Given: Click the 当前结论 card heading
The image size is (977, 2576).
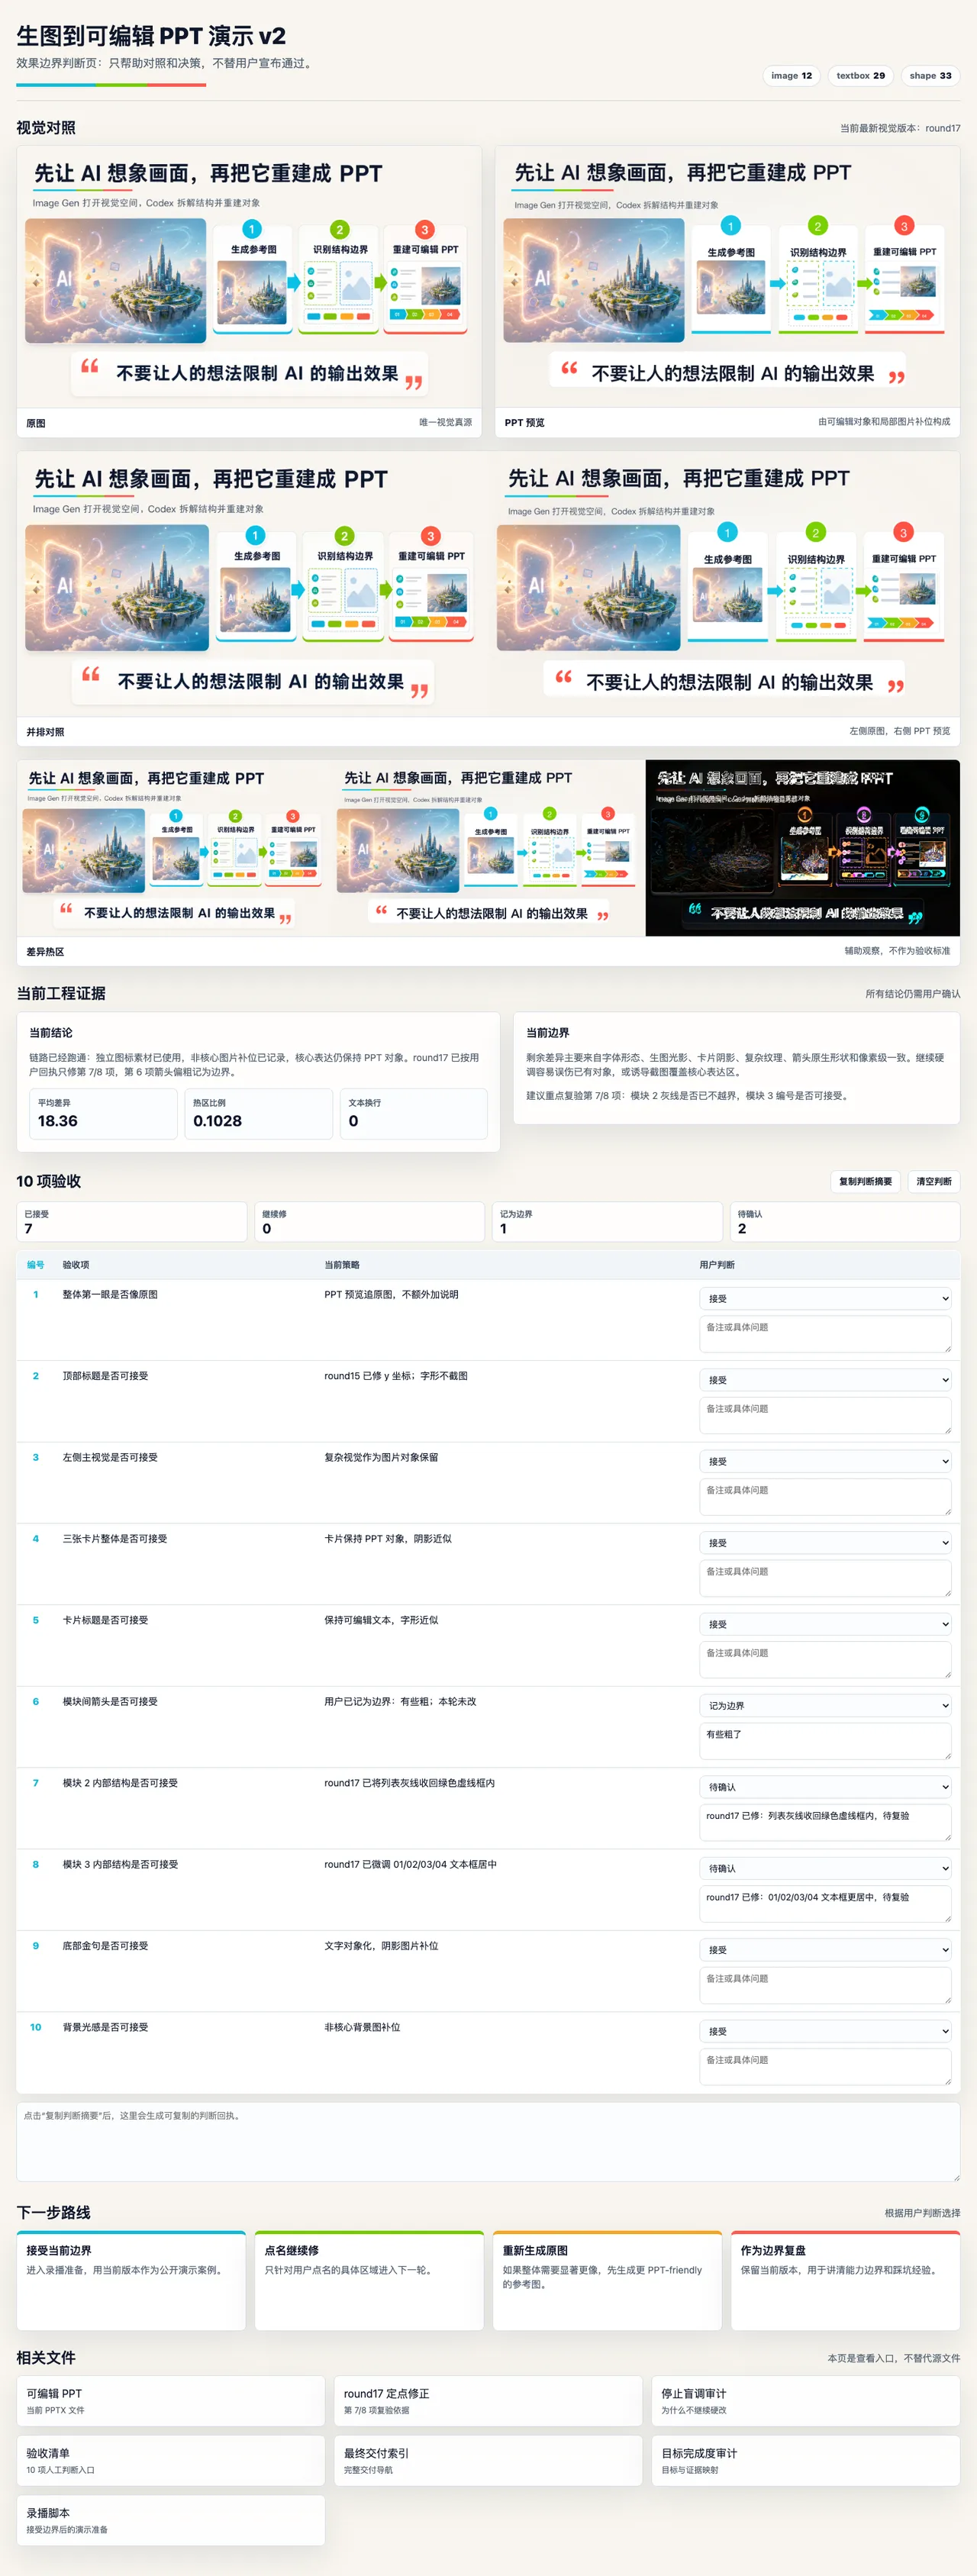Looking at the screenshot, I should 51,1032.
